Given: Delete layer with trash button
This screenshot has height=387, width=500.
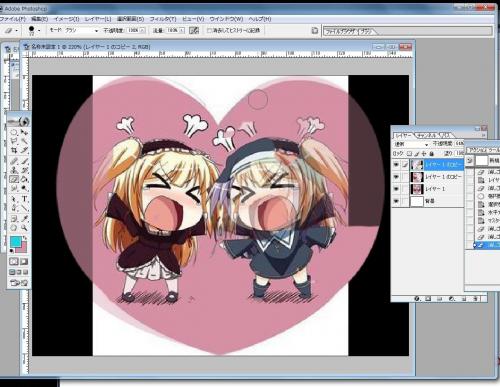Looking at the screenshot, I should (476, 299).
